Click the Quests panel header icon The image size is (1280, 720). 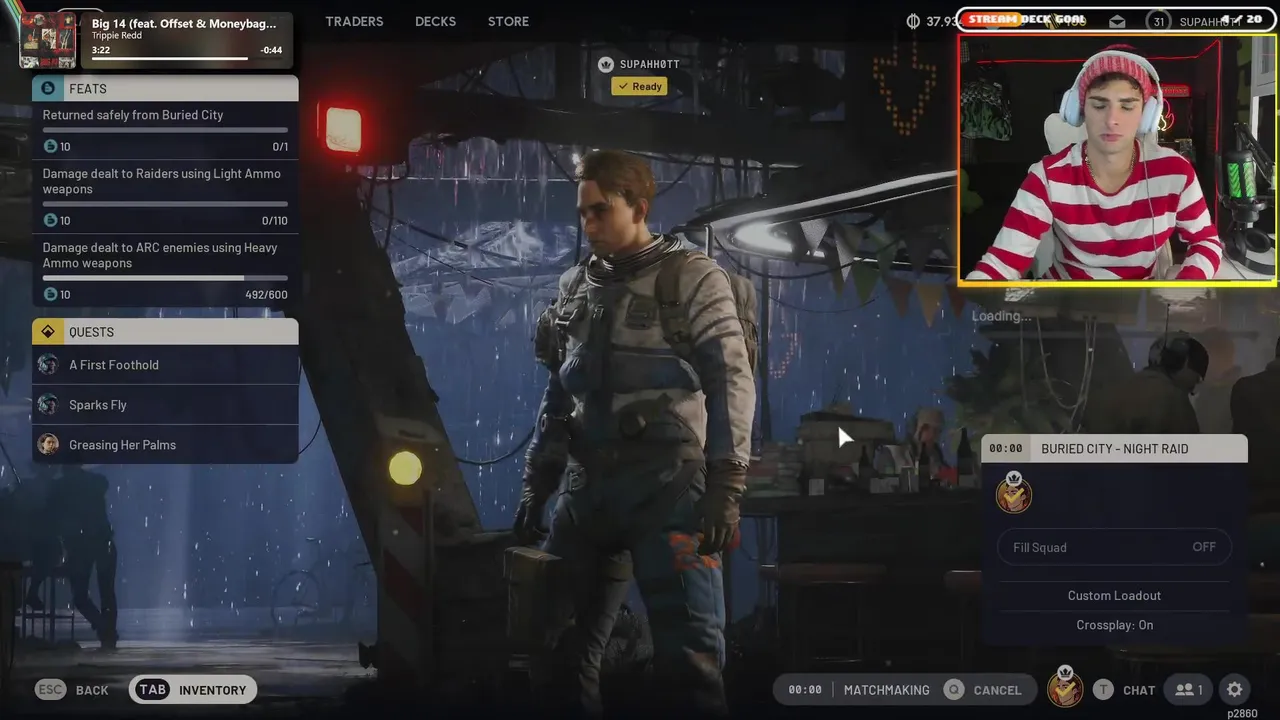click(x=48, y=331)
